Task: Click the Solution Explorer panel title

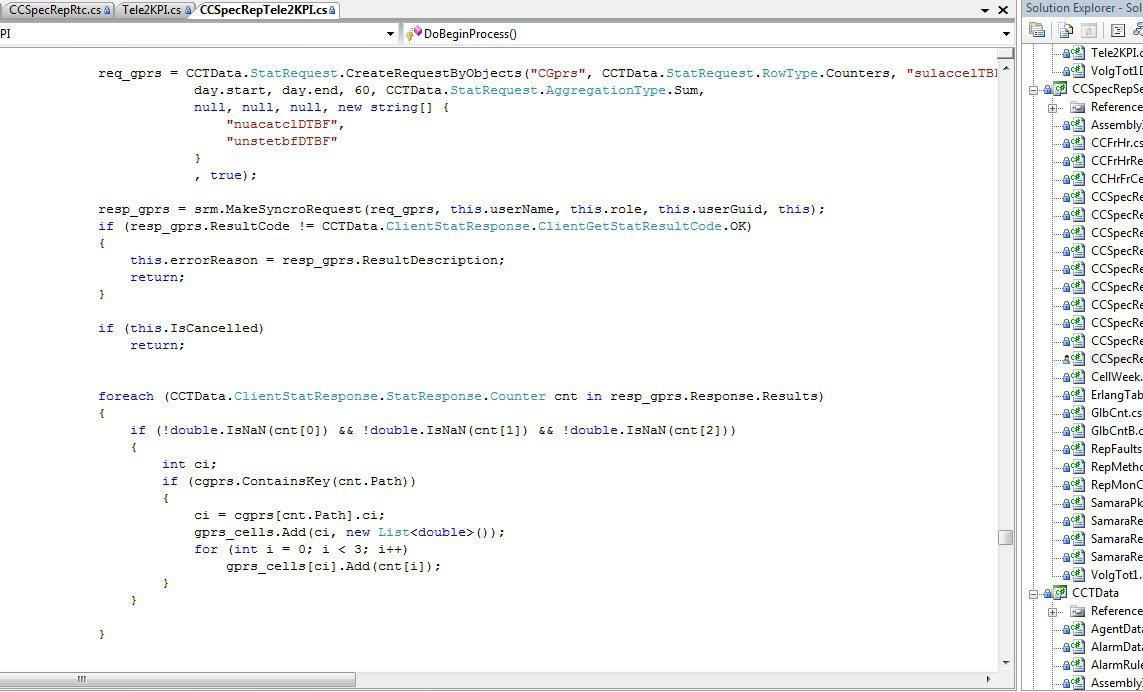Action: pos(1084,8)
